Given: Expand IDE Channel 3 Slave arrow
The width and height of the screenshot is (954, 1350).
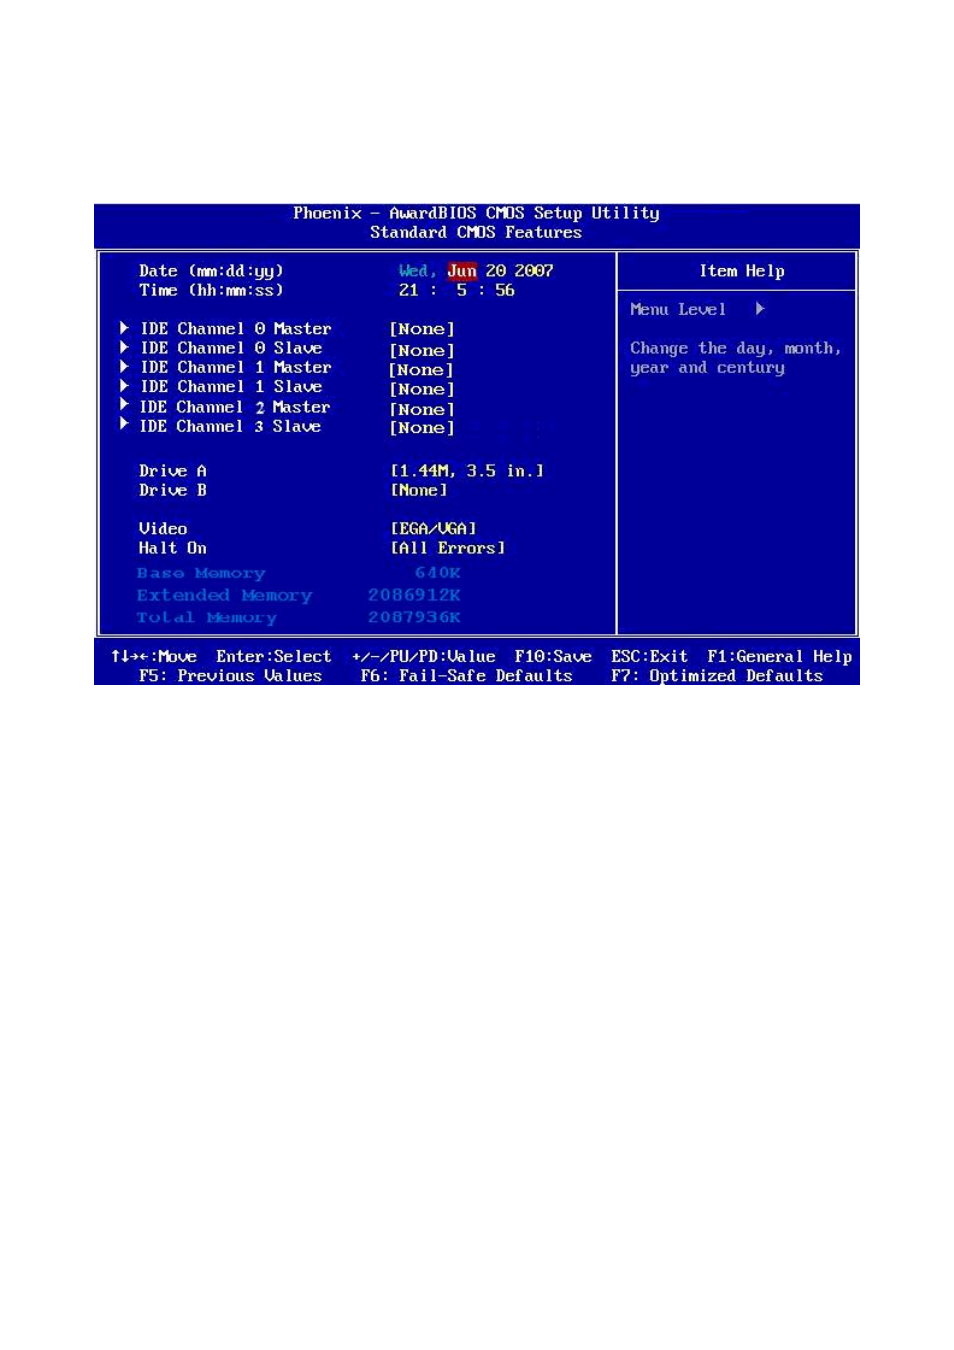Looking at the screenshot, I should 124,424.
